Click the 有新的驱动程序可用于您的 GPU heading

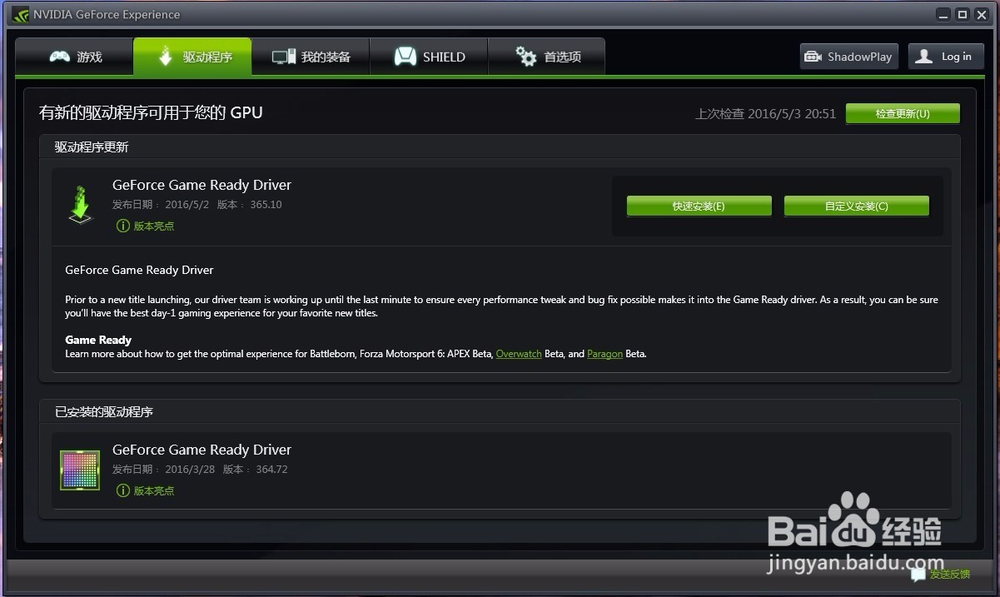[x=151, y=113]
